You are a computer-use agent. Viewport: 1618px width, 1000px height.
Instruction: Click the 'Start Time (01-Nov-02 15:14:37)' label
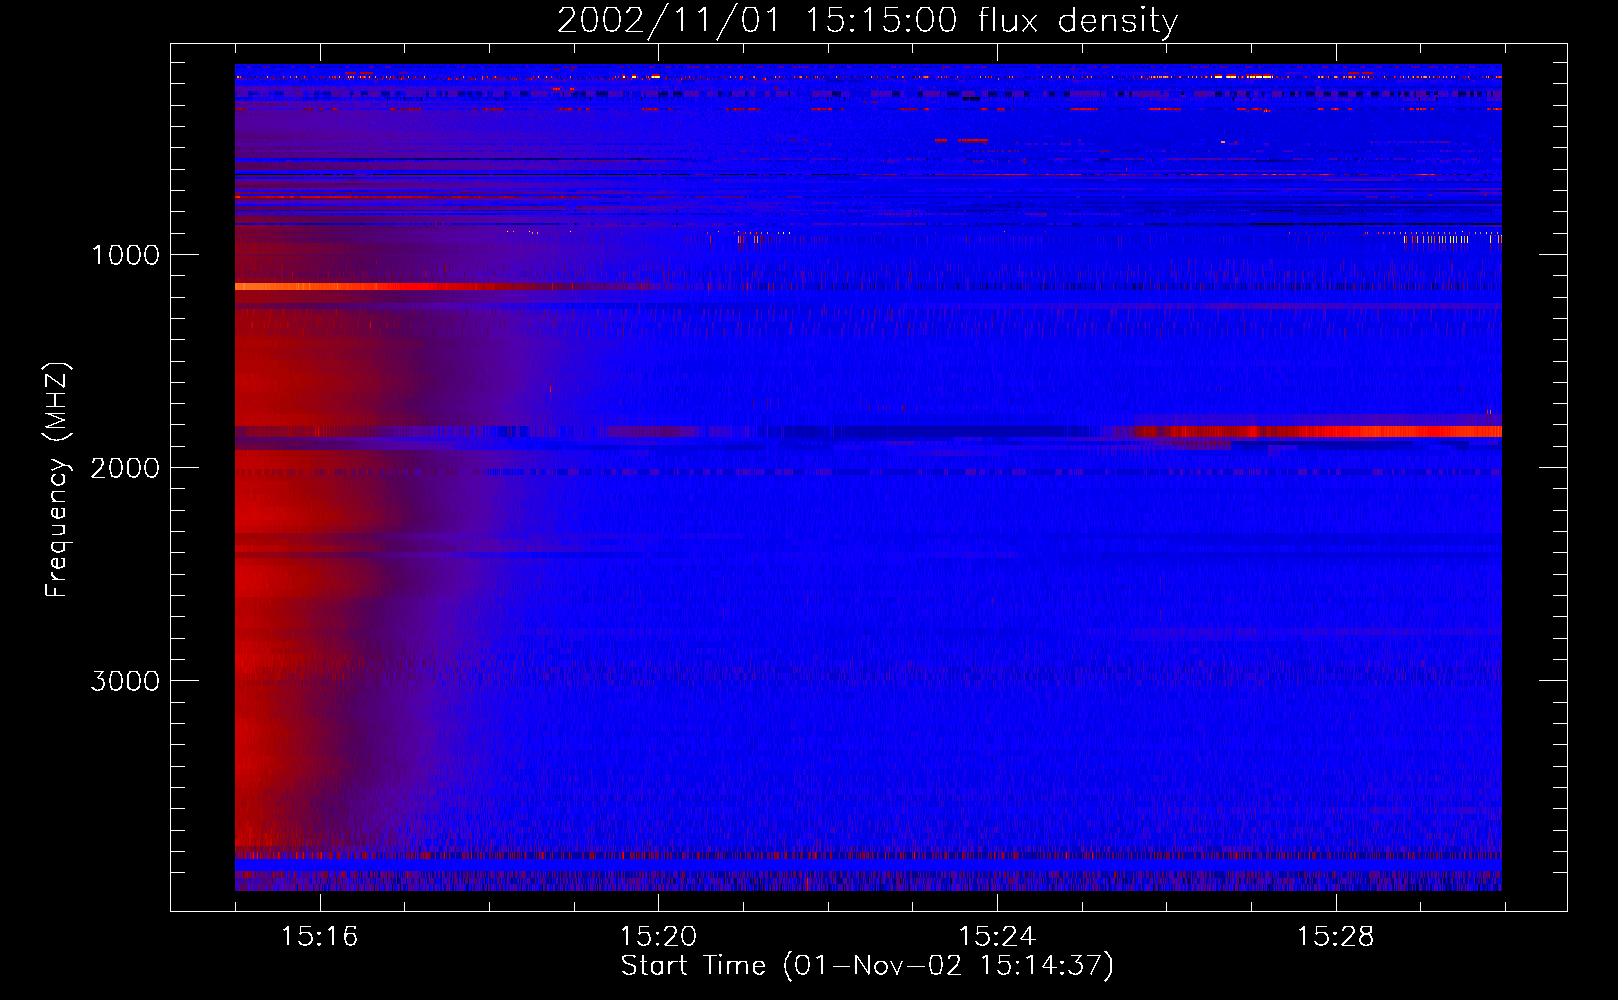click(867, 966)
